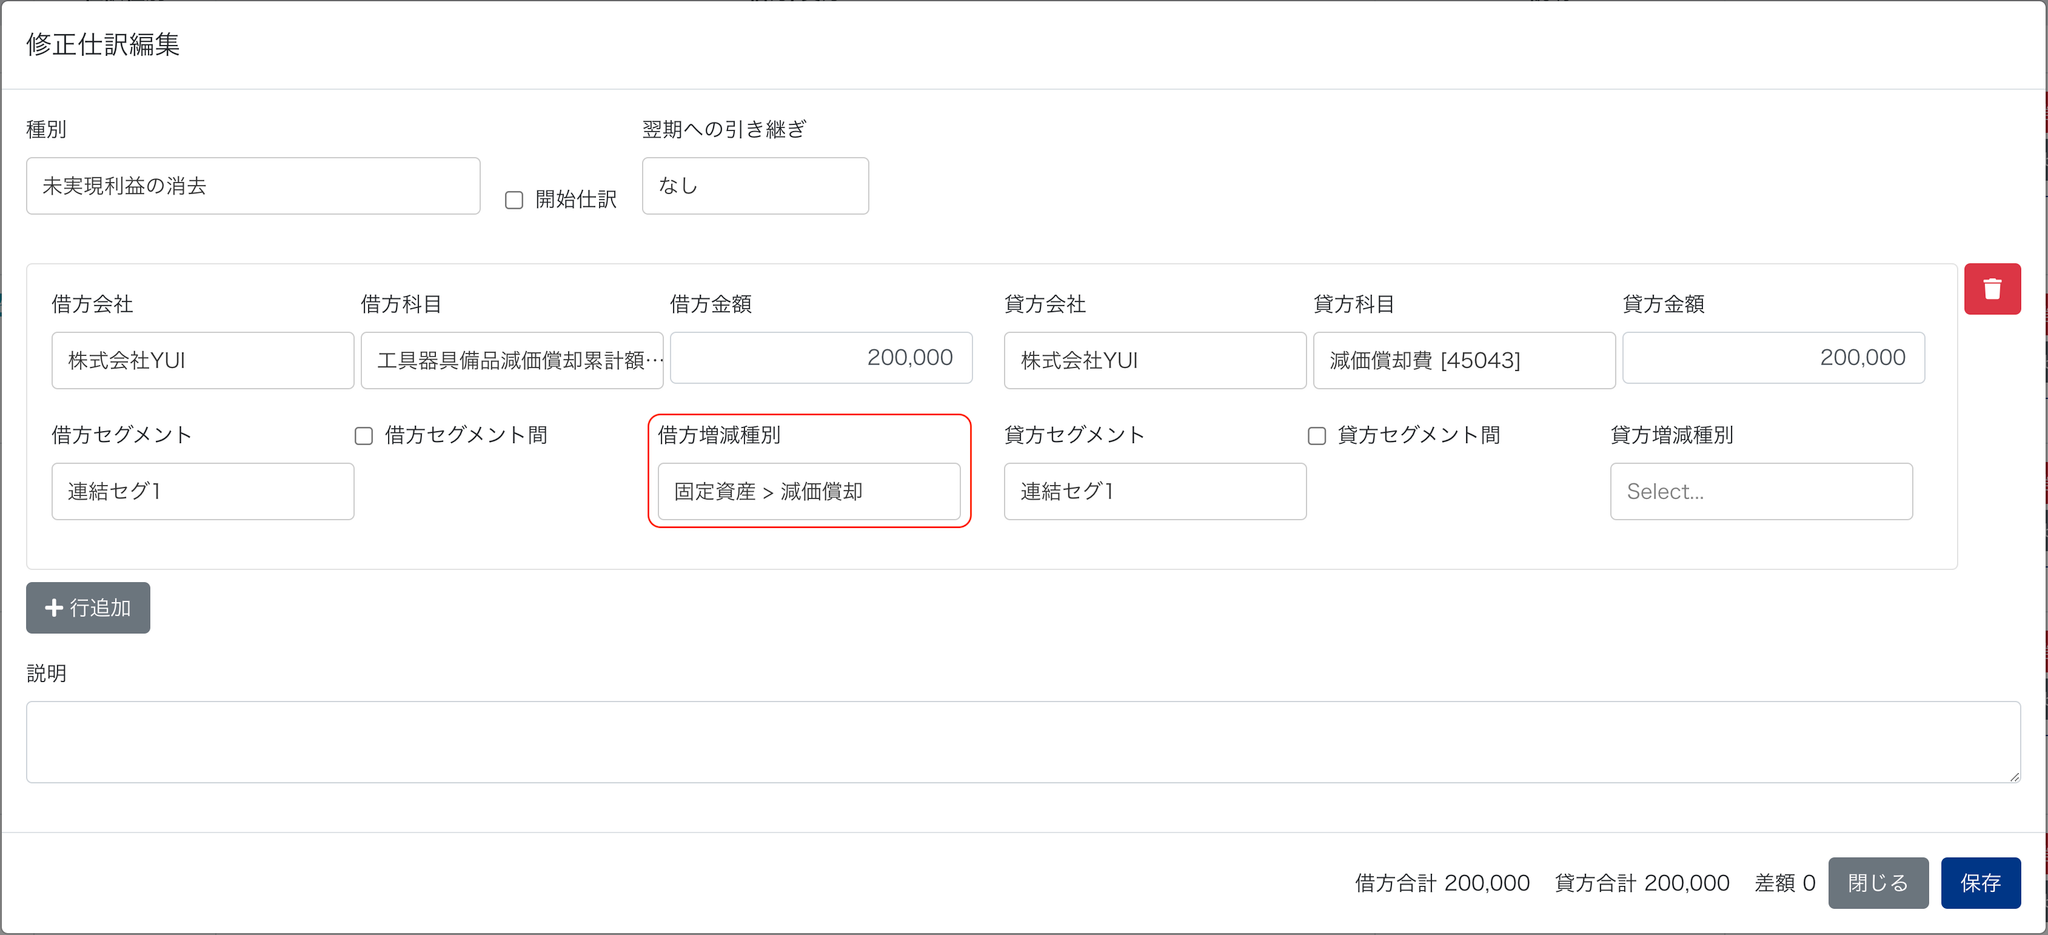
Task: Open the 借方セグメント dropdown
Action: [x=203, y=492]
